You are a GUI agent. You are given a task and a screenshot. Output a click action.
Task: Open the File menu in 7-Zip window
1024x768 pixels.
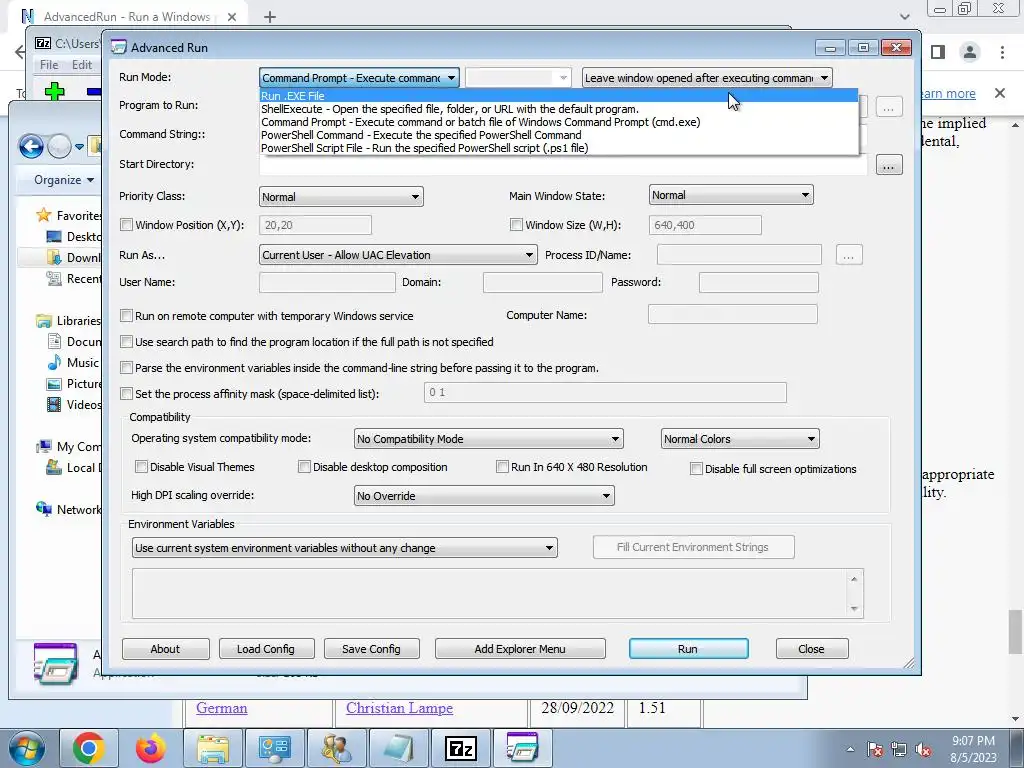click(x=49, y=65)
